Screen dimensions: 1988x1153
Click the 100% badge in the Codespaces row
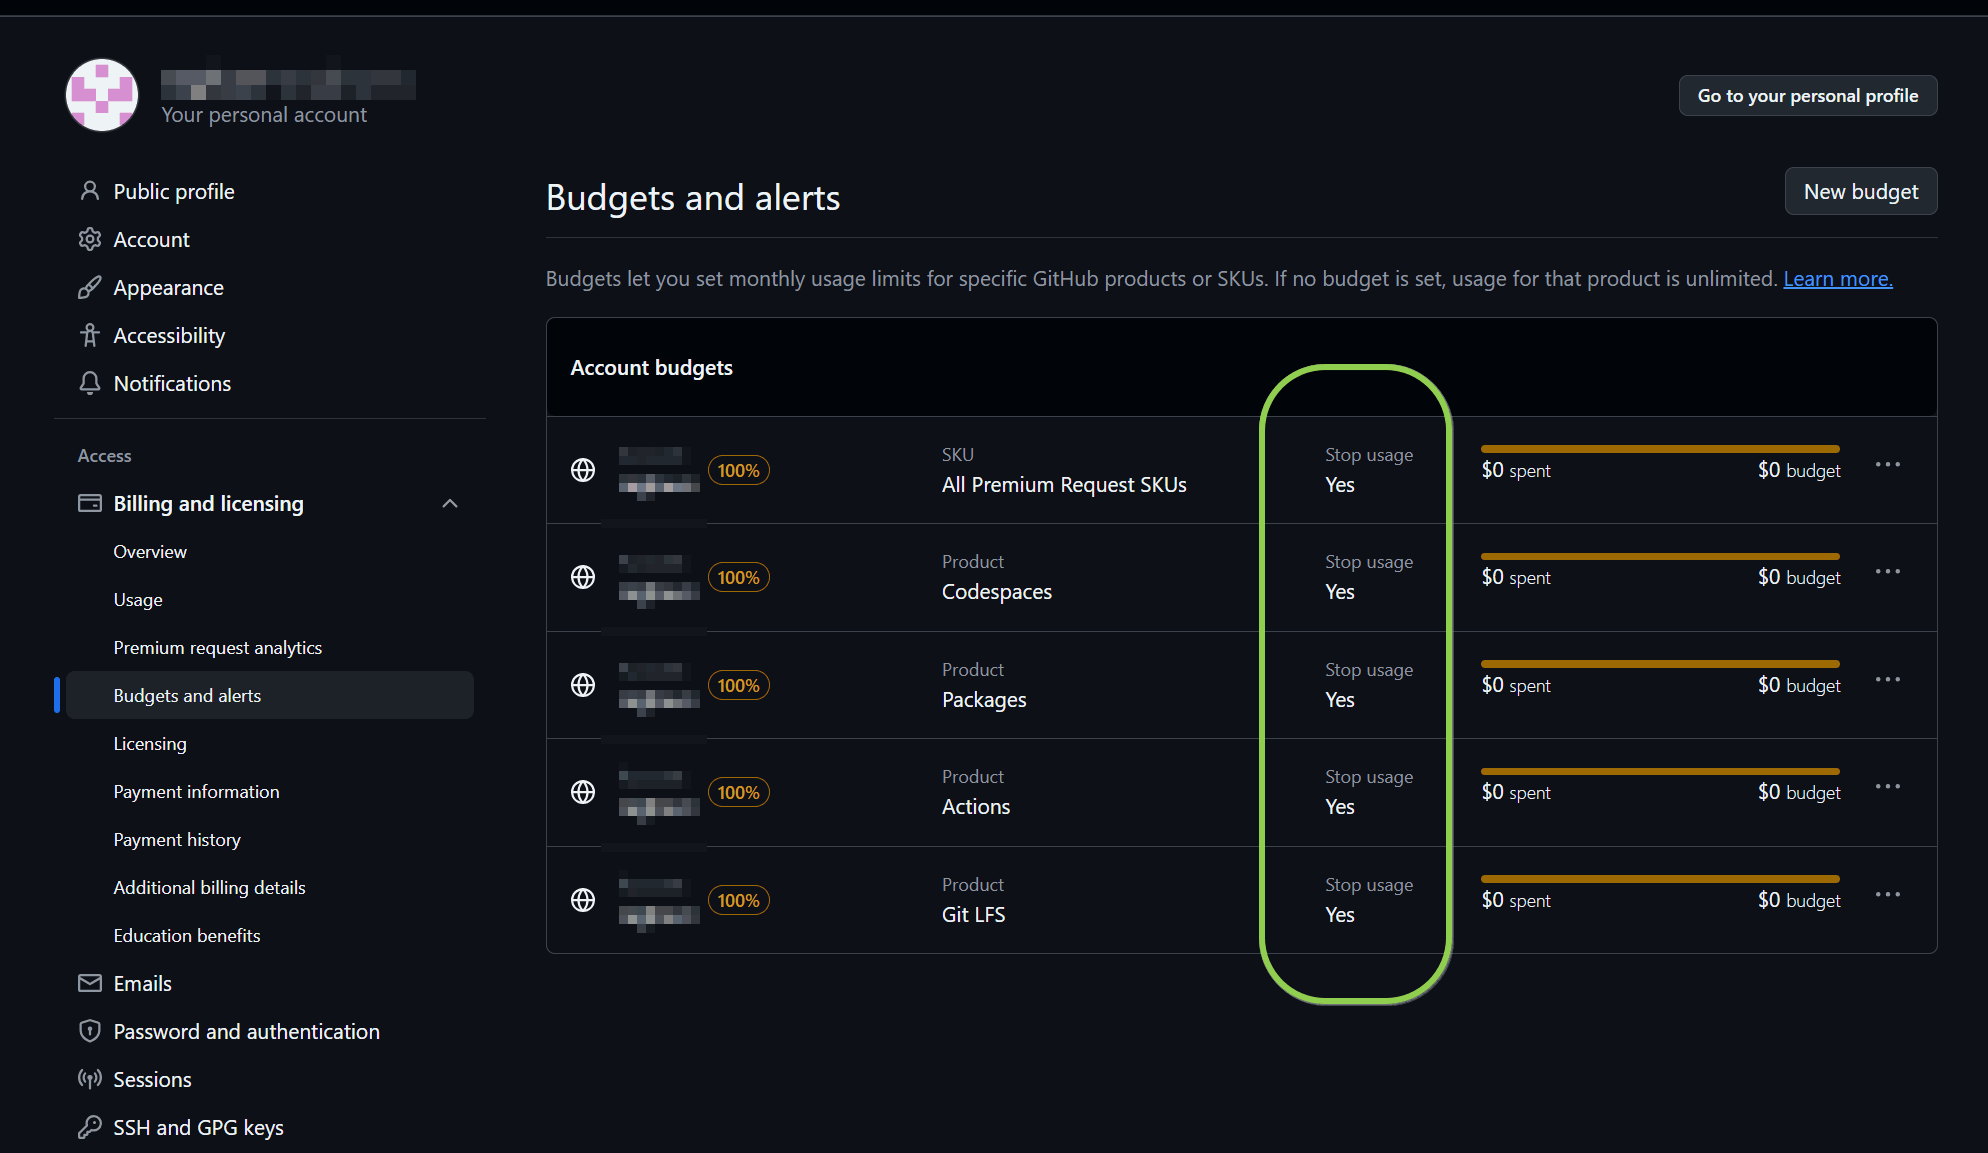coord(738,577)
